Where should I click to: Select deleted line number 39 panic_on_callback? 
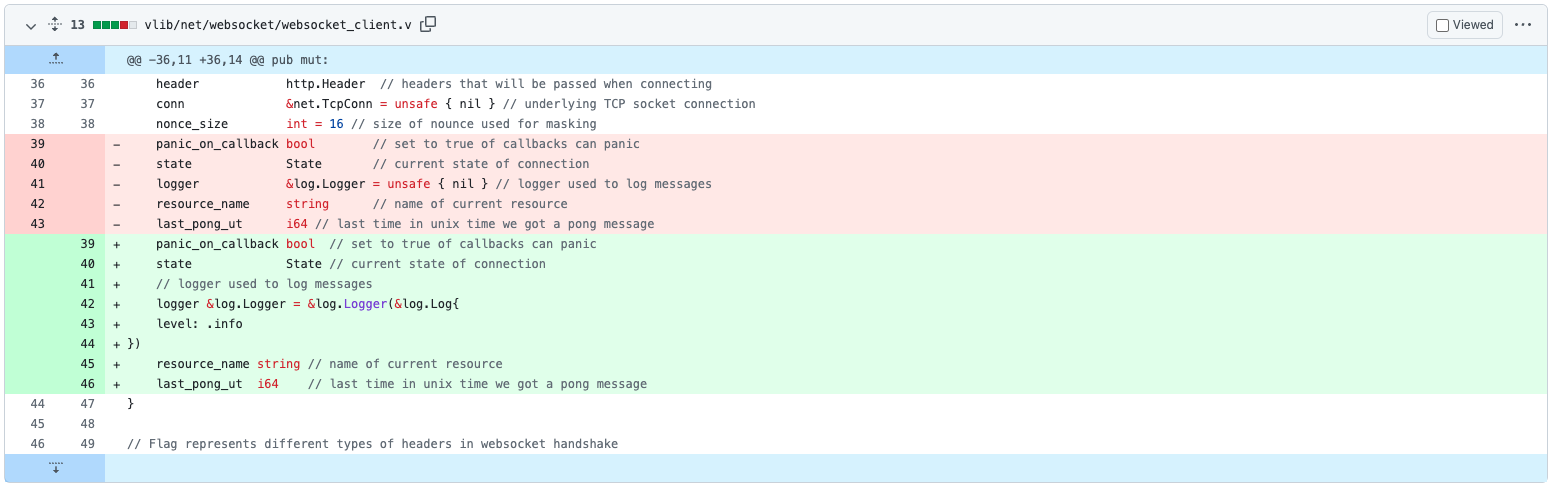tap(37, 144)
